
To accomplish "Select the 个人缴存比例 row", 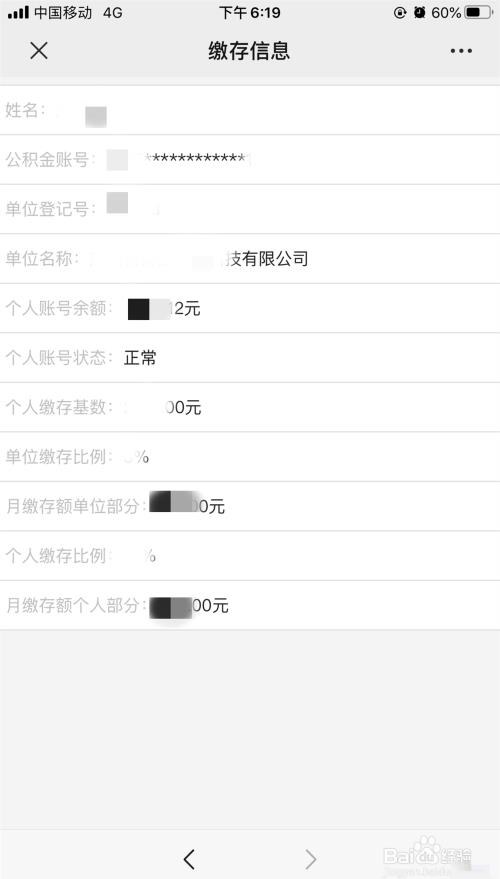I will 250,556.
